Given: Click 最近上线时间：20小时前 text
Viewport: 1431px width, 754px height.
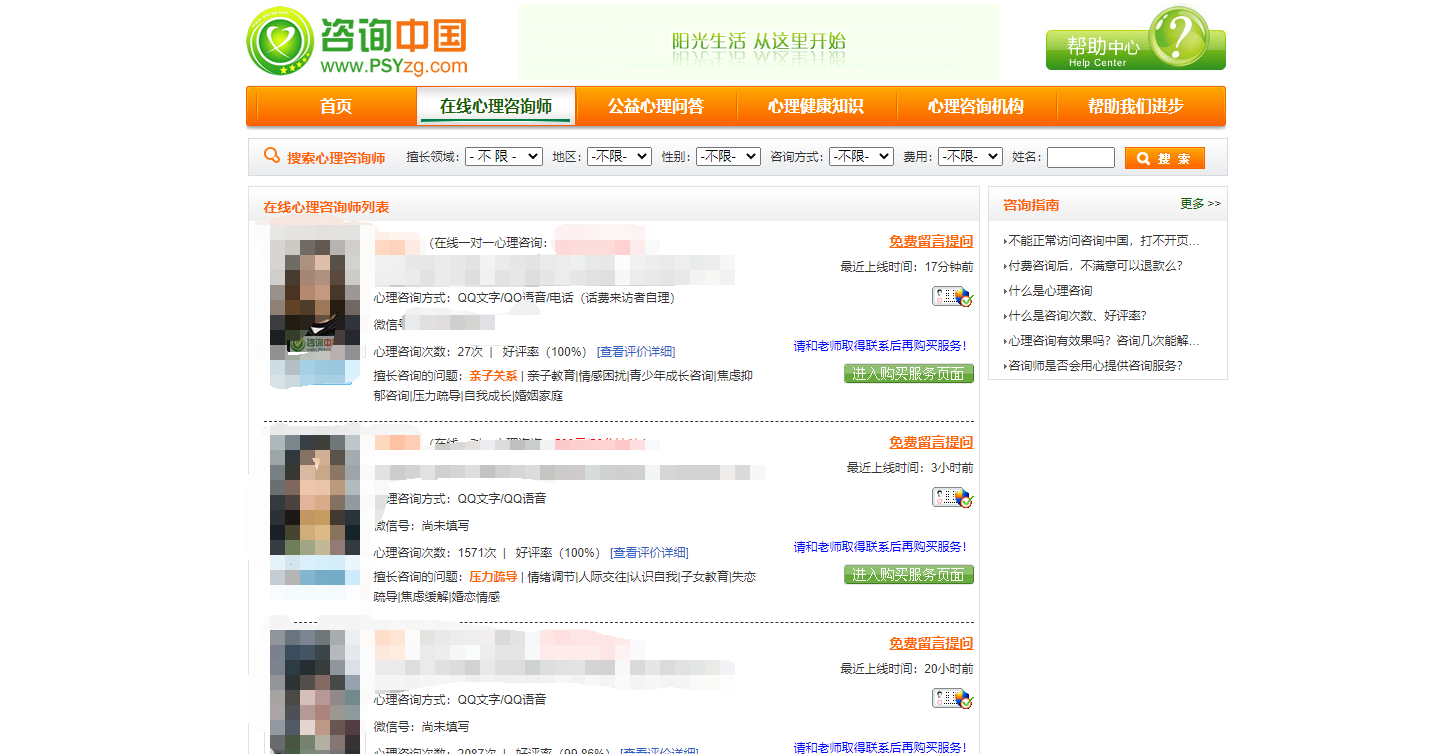Looking at the screenshot, I should 906,669.
